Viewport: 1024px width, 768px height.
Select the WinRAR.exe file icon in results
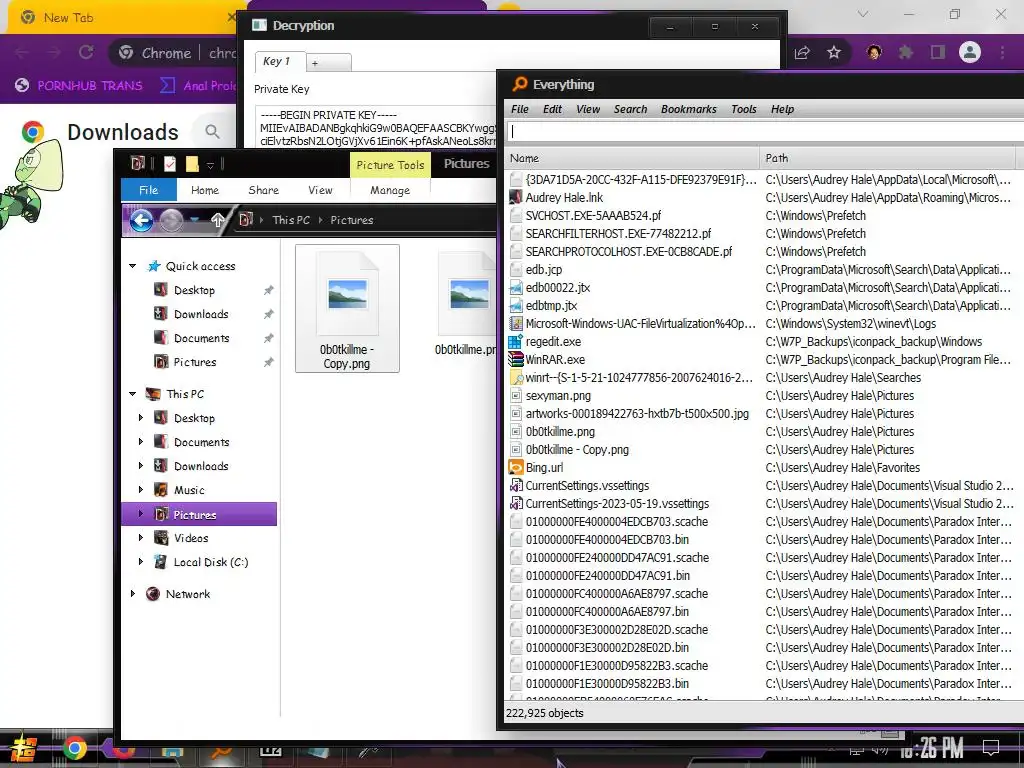click(x=516, y=359)
